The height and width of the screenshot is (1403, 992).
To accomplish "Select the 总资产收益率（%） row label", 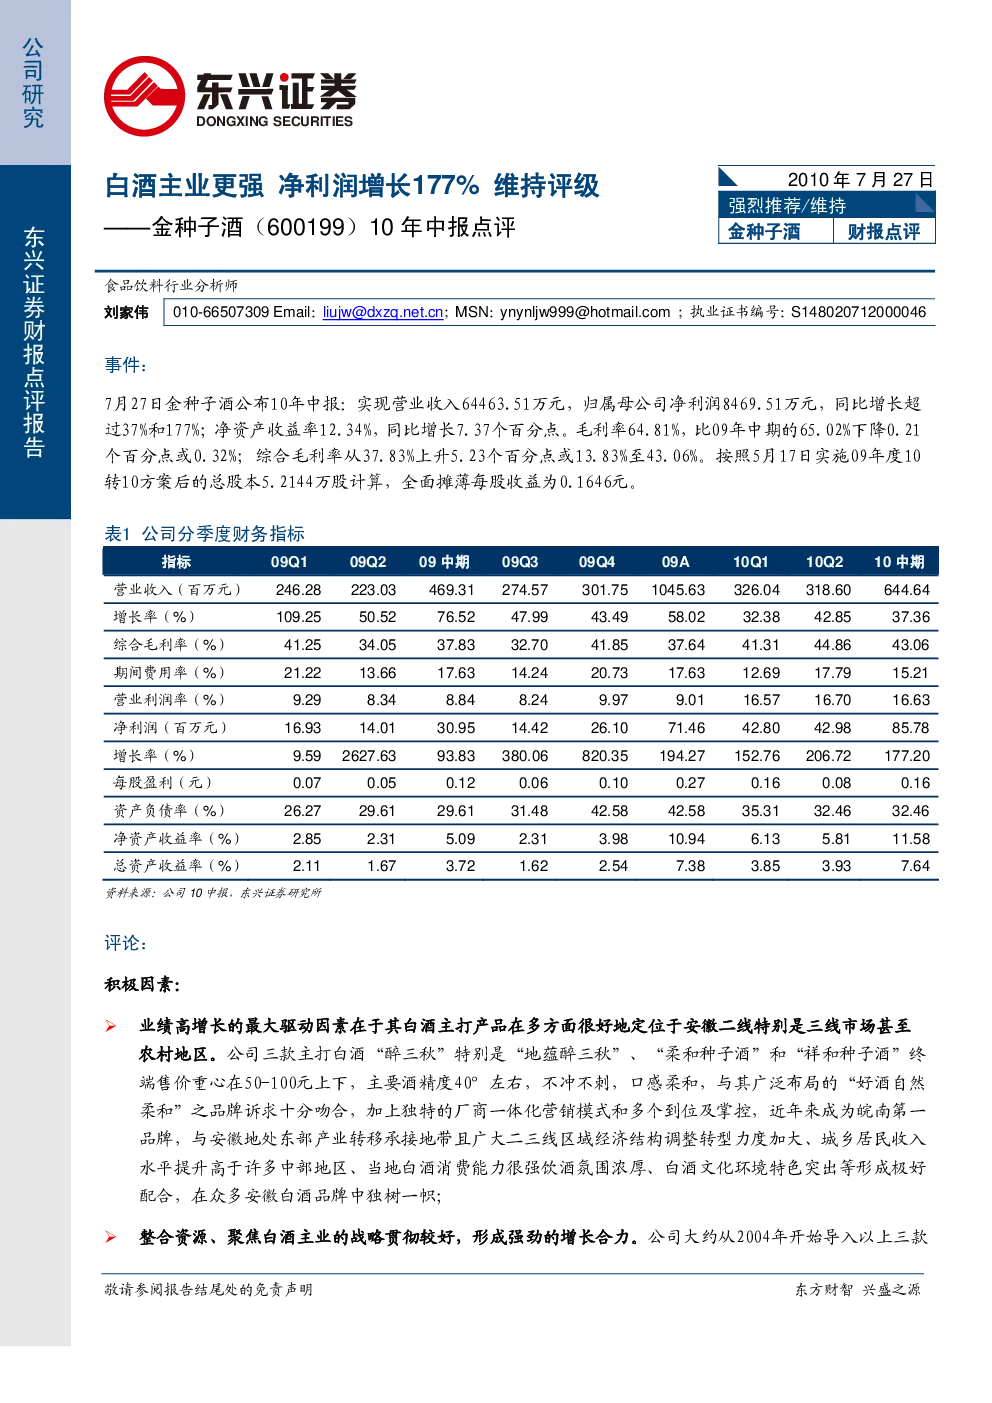I will click(176, 866).
